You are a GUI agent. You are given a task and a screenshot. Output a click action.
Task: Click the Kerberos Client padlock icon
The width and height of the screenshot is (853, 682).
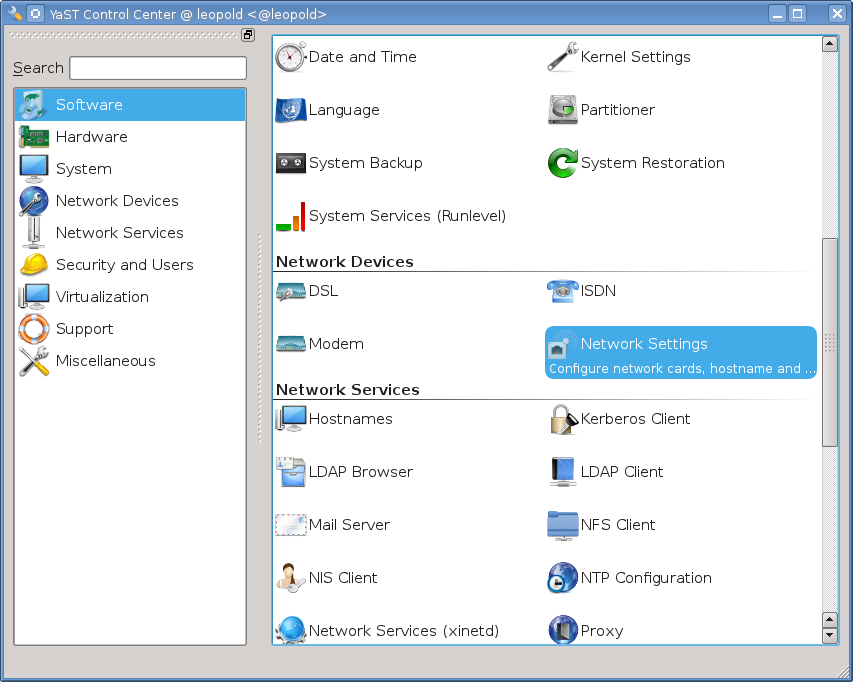click(x=563, y=419)
